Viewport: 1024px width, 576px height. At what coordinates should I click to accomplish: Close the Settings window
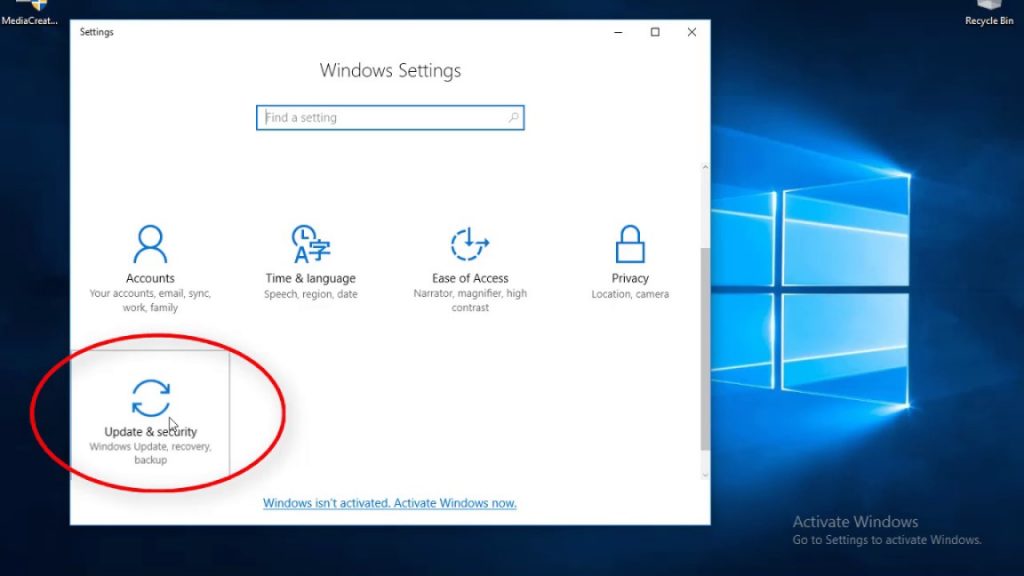click(691, 32)
